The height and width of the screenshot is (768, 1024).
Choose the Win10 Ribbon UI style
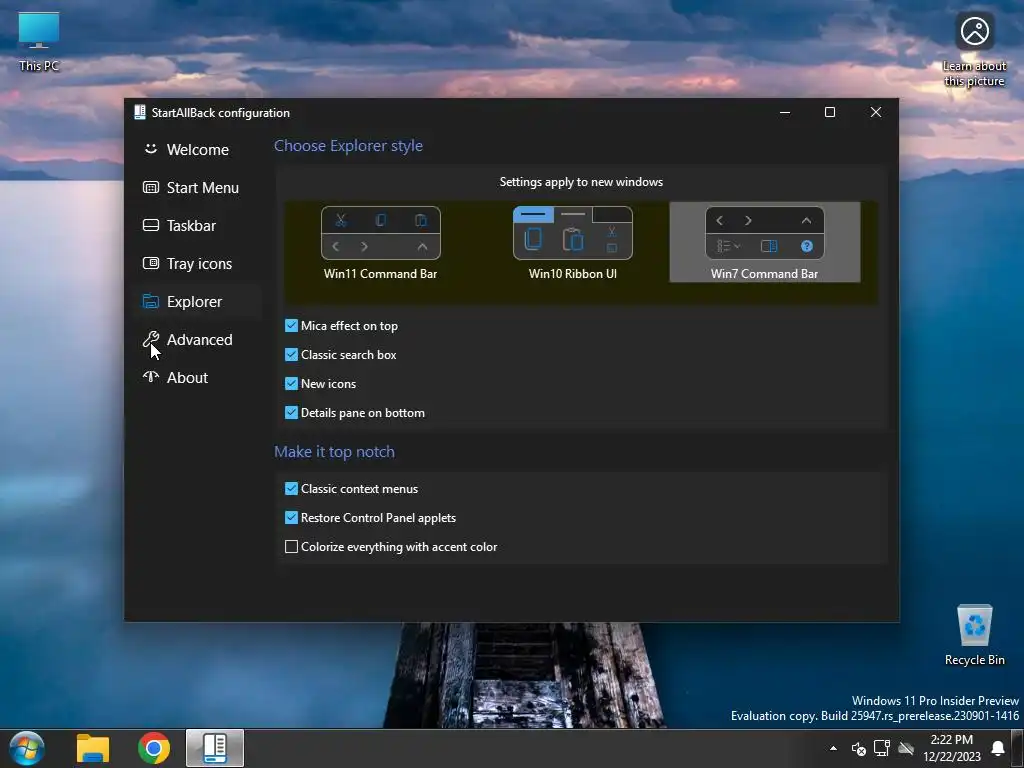pos(573,243)
